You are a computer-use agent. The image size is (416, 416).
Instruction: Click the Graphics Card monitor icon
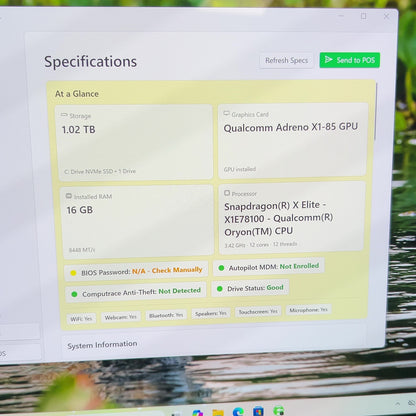pos(226,114)
